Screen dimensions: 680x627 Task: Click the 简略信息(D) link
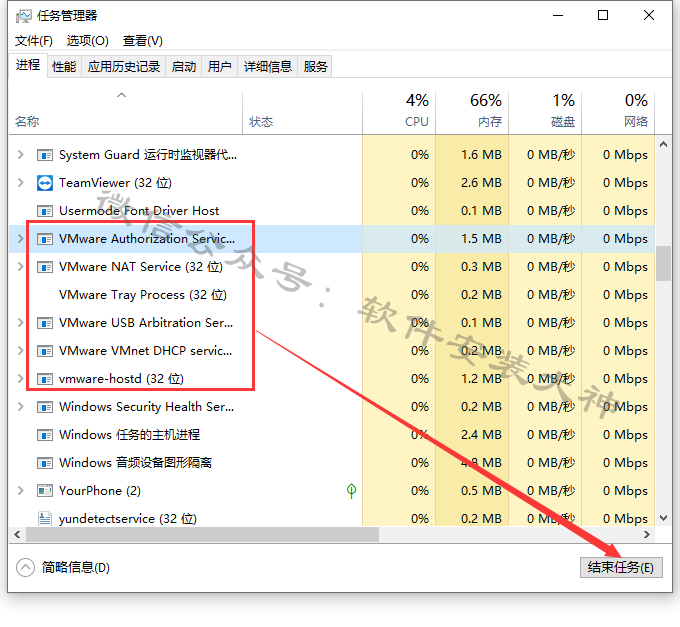point(75,568)
